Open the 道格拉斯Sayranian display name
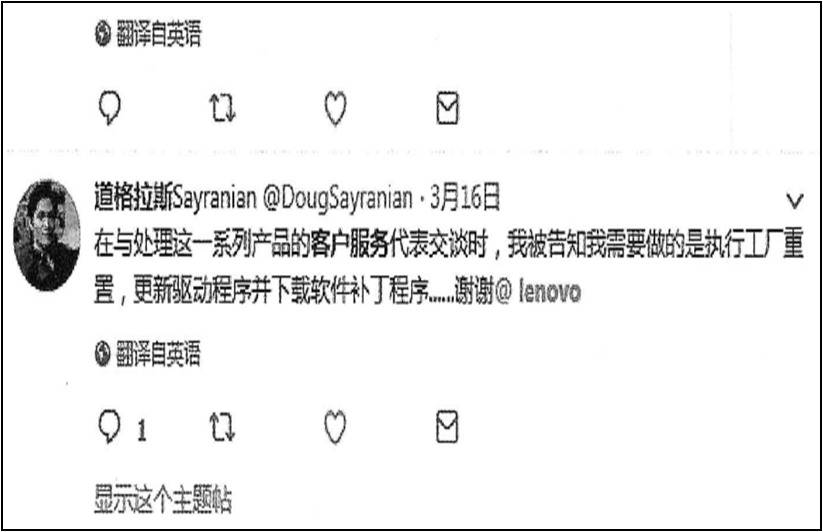The height and width of the screenshot is (532, 823). tap(175, 198)
